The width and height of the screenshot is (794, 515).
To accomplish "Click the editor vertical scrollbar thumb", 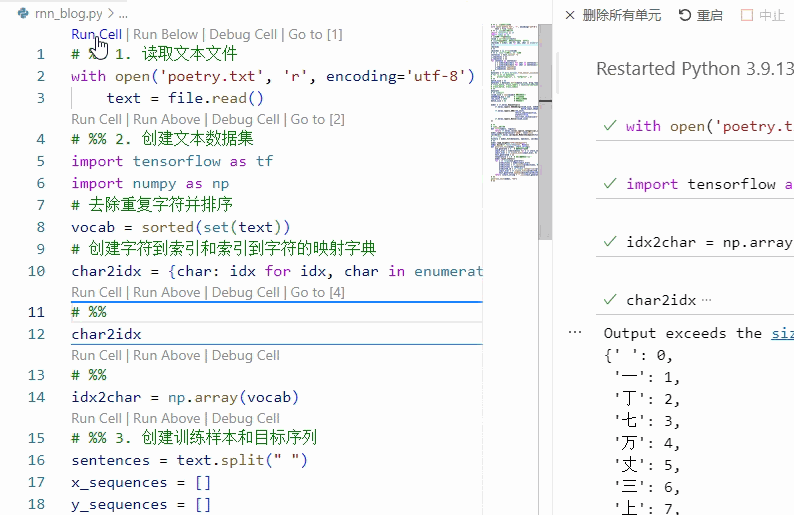I will [545, 132].
